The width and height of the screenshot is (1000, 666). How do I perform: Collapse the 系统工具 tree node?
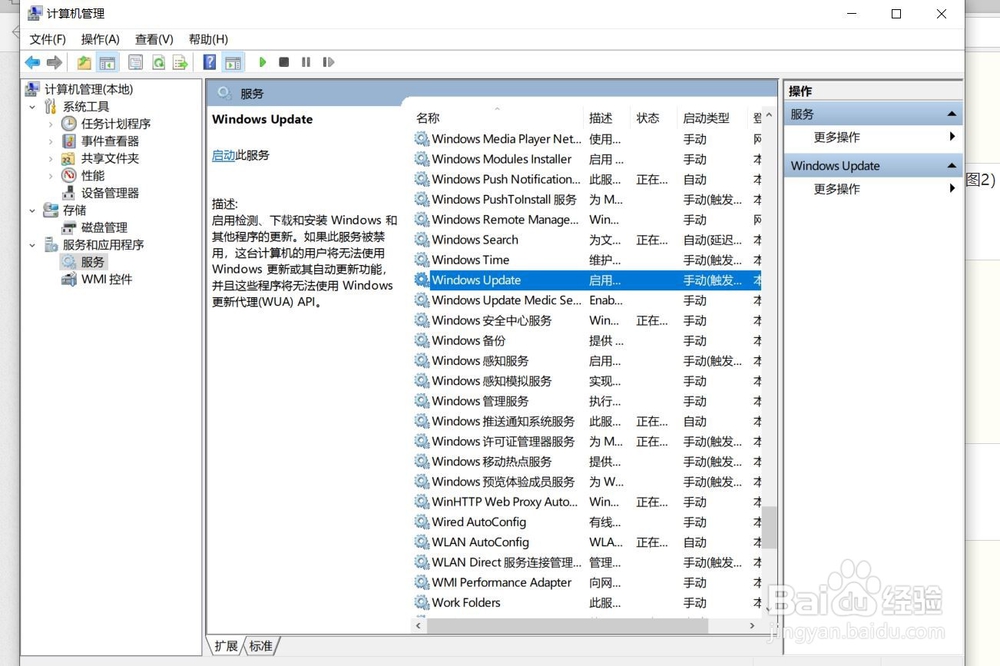coord(32,107)
